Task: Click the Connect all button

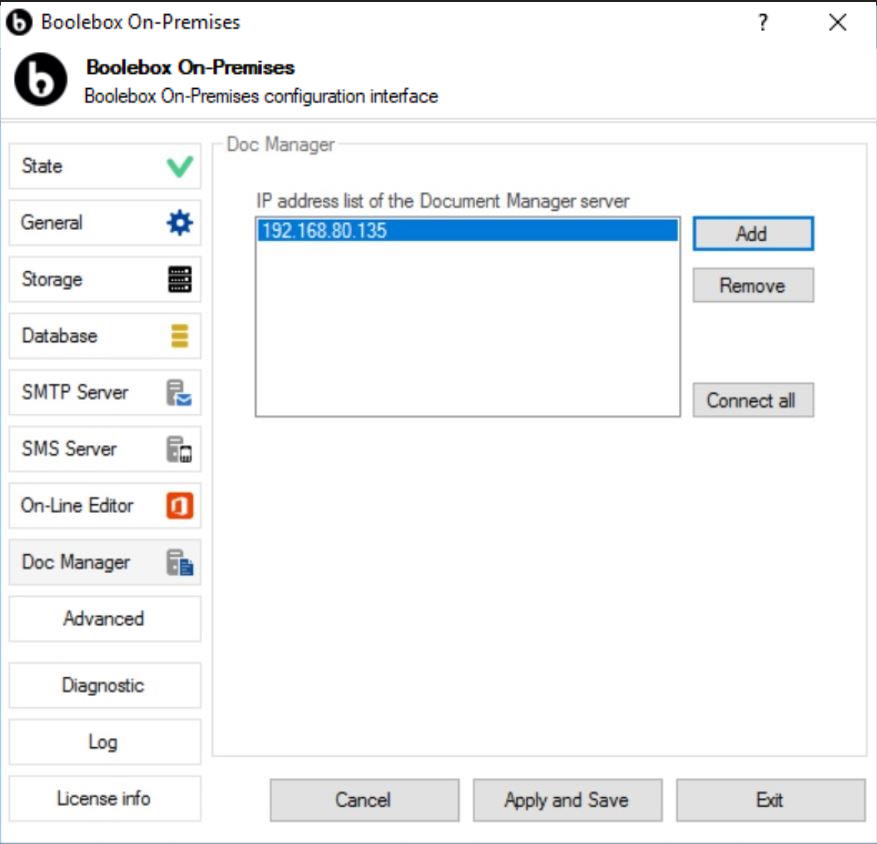Action: pyautogui.click(x=753, y=400)
